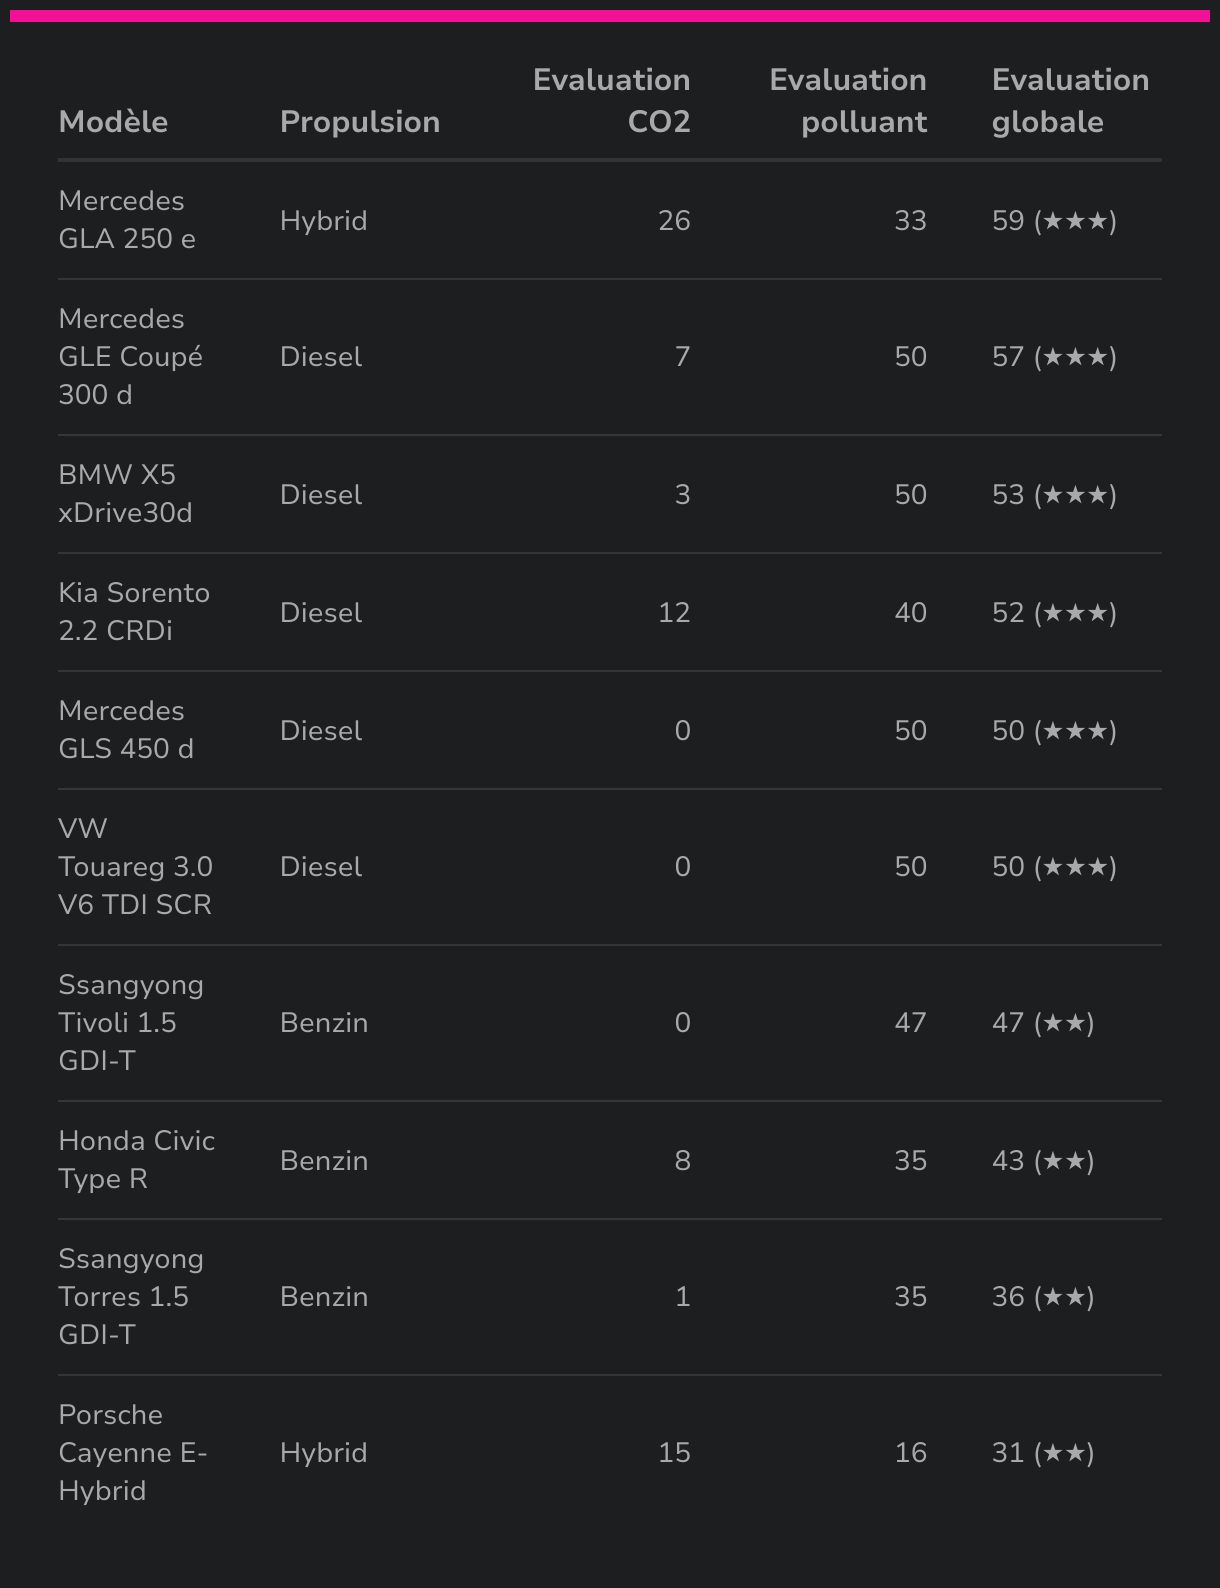The image size is (1220, 1588).
Task: Select the Mercedes GLS 450 d row name
Action: click(126, 730)
